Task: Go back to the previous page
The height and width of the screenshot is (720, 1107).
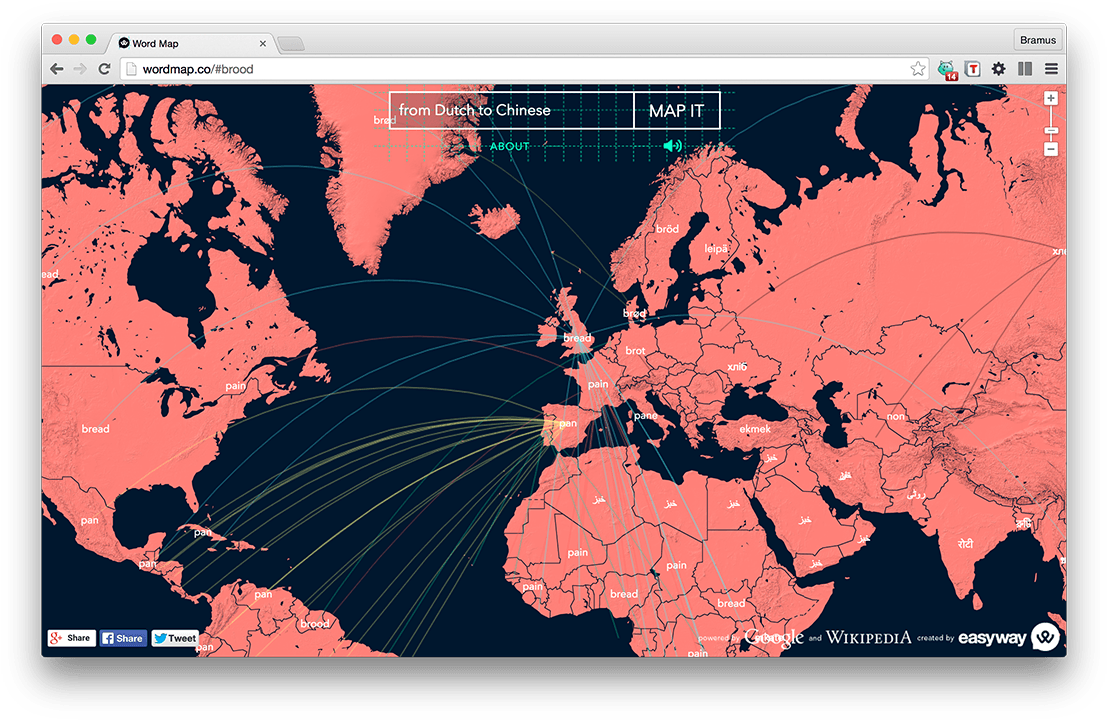Action: tap(57, 69)
